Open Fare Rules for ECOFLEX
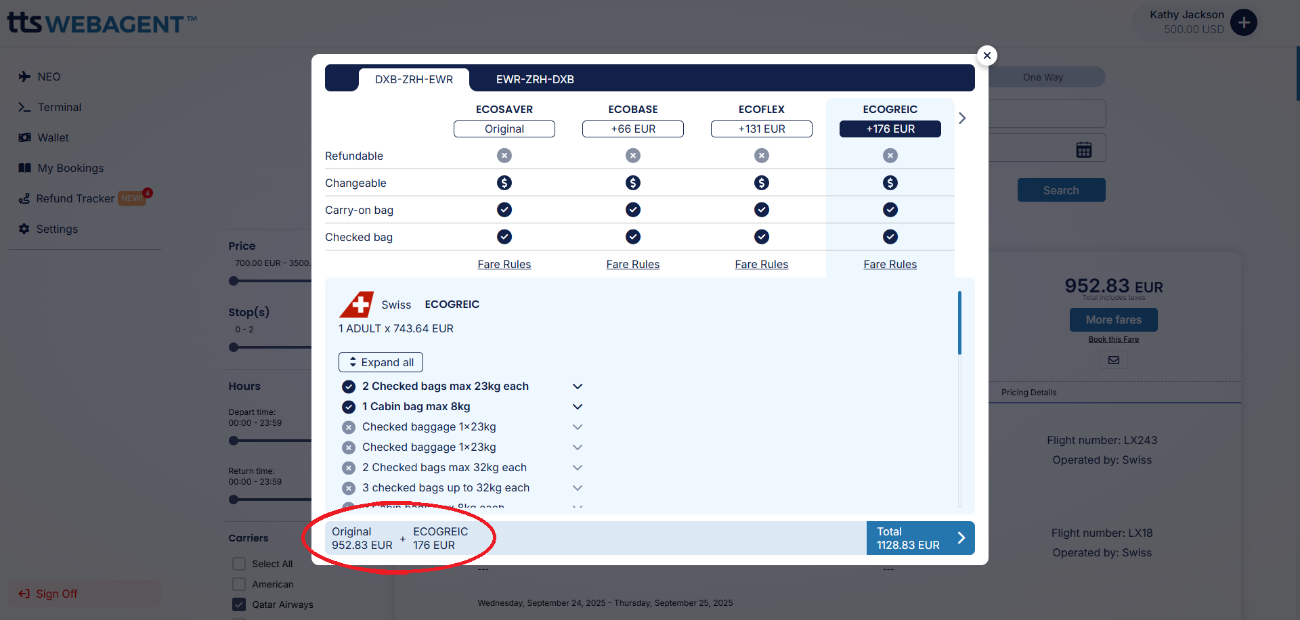This screenshot has width=1300, height=620. pyautogui.click(x=761, y=264)
